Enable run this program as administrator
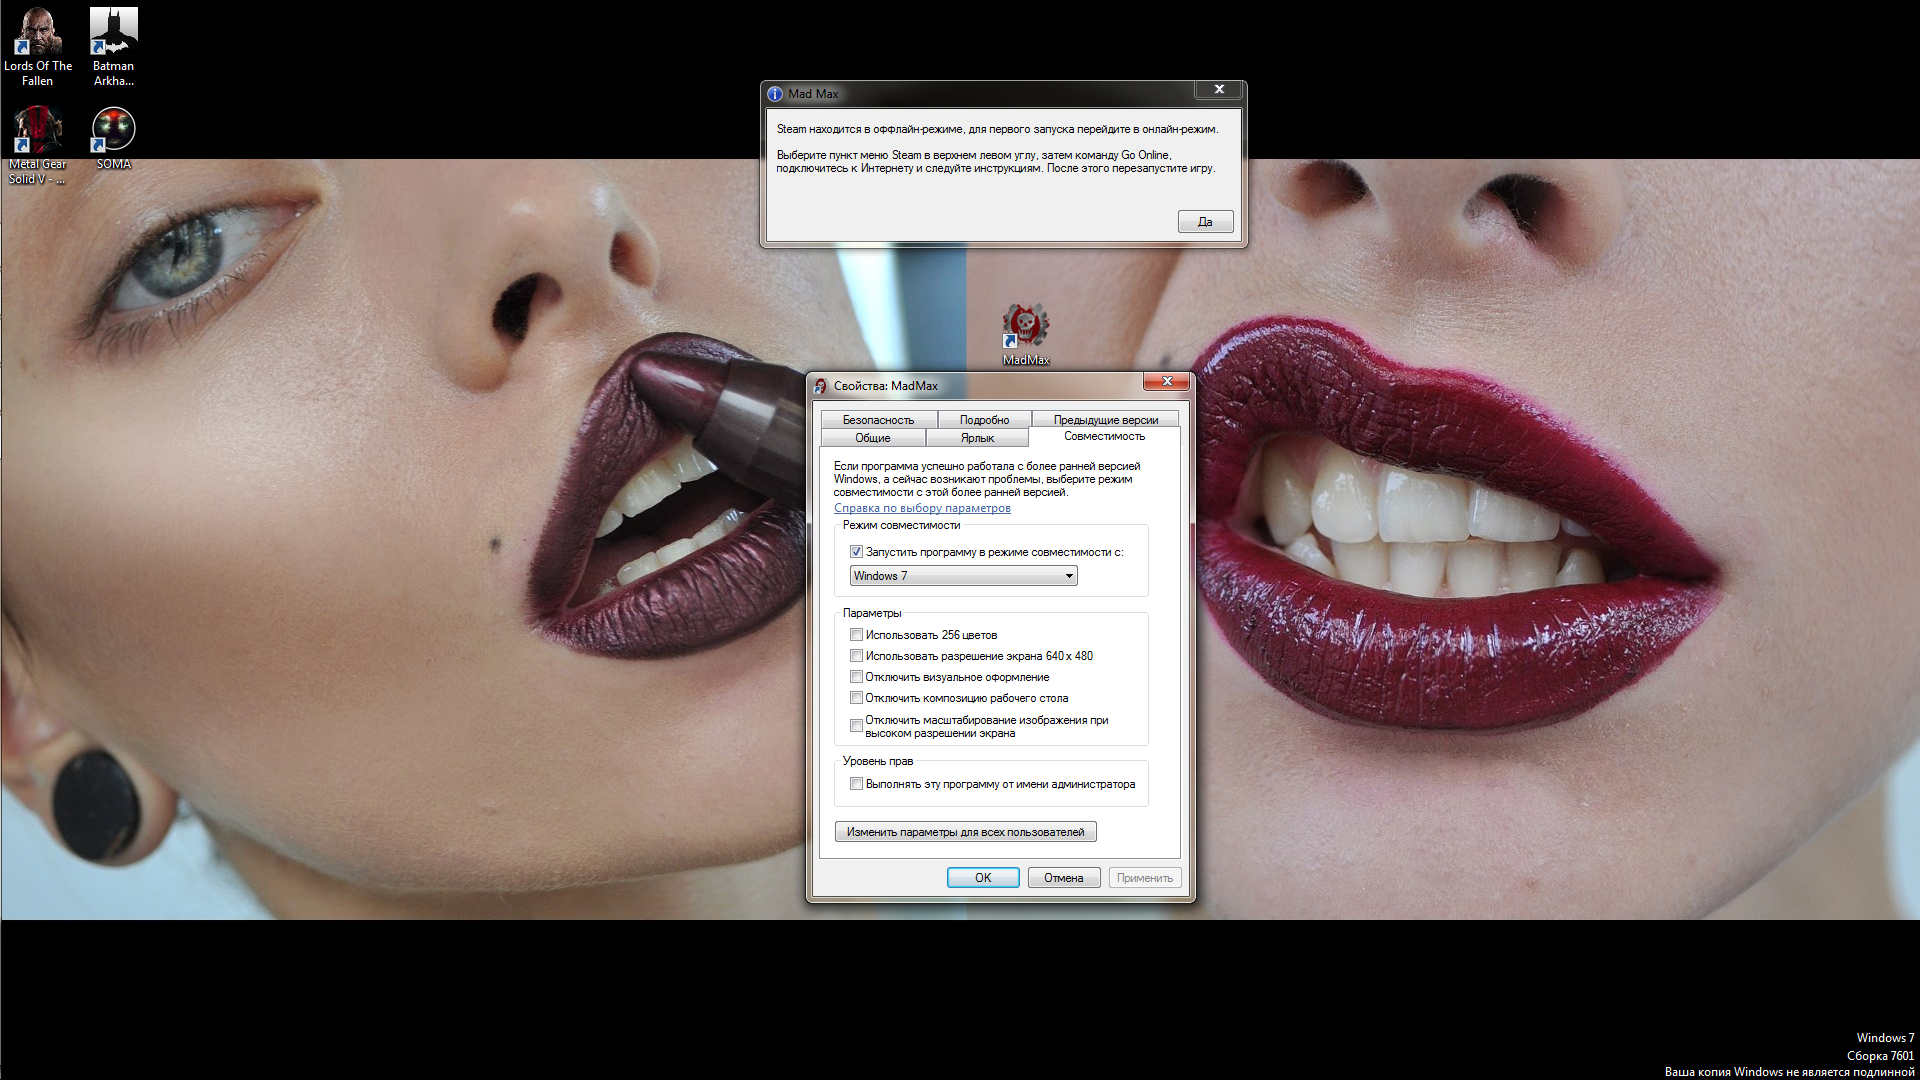Image resolution: width=1920 pixels, height=1080 pixels. pyautogui.click(x=856, y=784)
